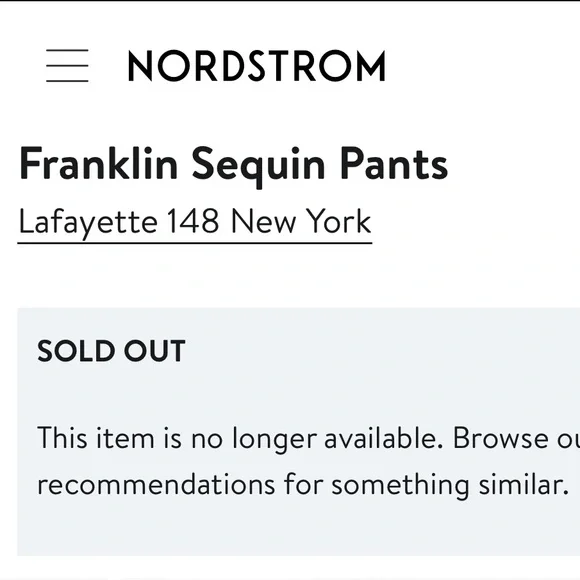Tap the three-line menu icon beside Nordstrom
This screenshot has width=580, height=580.
(x=67, y=65)
